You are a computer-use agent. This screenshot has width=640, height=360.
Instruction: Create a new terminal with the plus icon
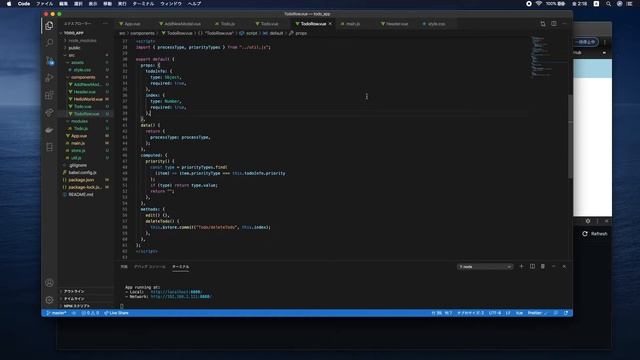tap(521, 267)
